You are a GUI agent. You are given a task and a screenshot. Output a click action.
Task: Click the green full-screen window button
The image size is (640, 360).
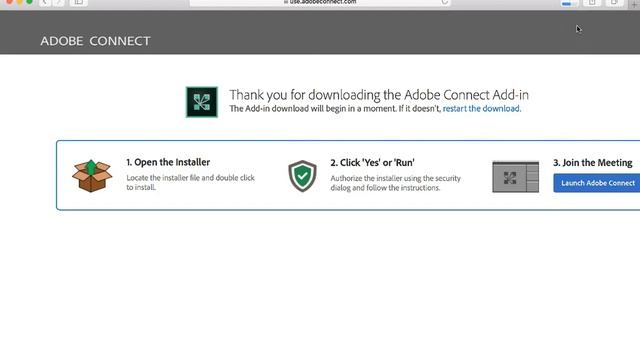29,2
